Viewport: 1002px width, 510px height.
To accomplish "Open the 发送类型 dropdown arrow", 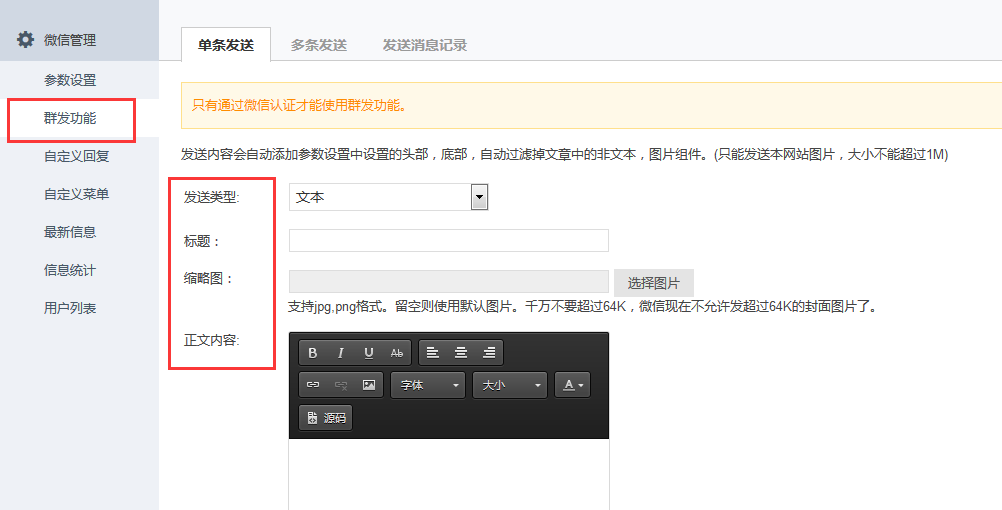I will pos(479,197).
